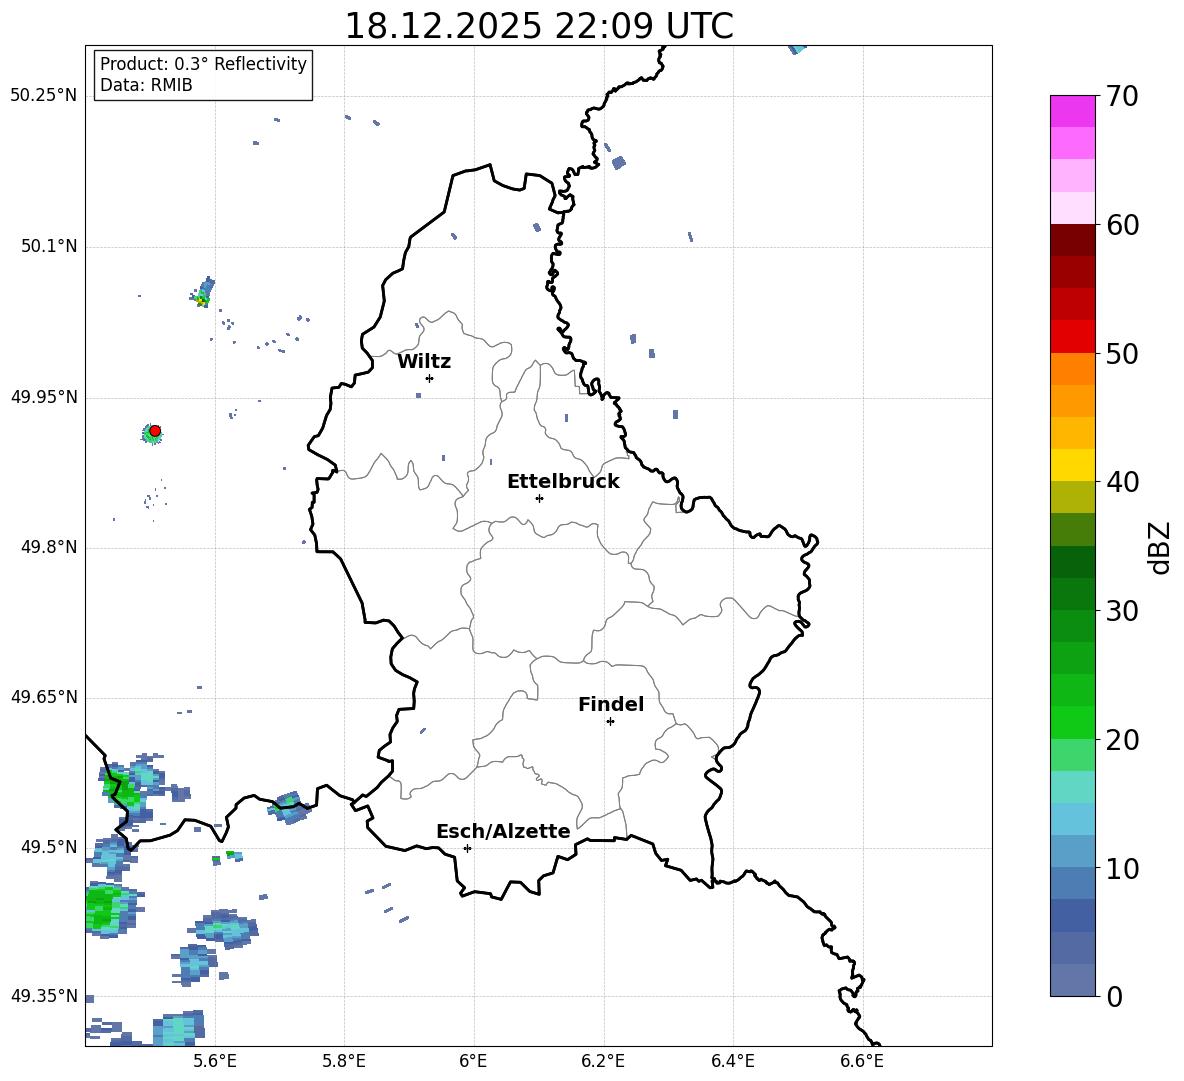Click the 70 value on the colorbar

(x=1122, y=97)
